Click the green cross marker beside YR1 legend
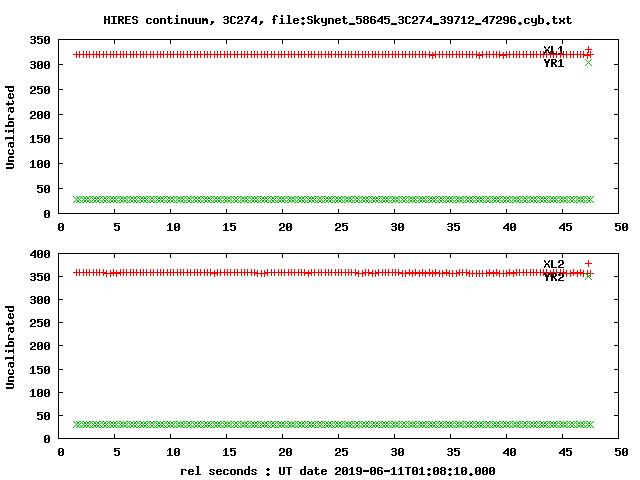The width and height of the screenshot is (640, 480). 588,62
